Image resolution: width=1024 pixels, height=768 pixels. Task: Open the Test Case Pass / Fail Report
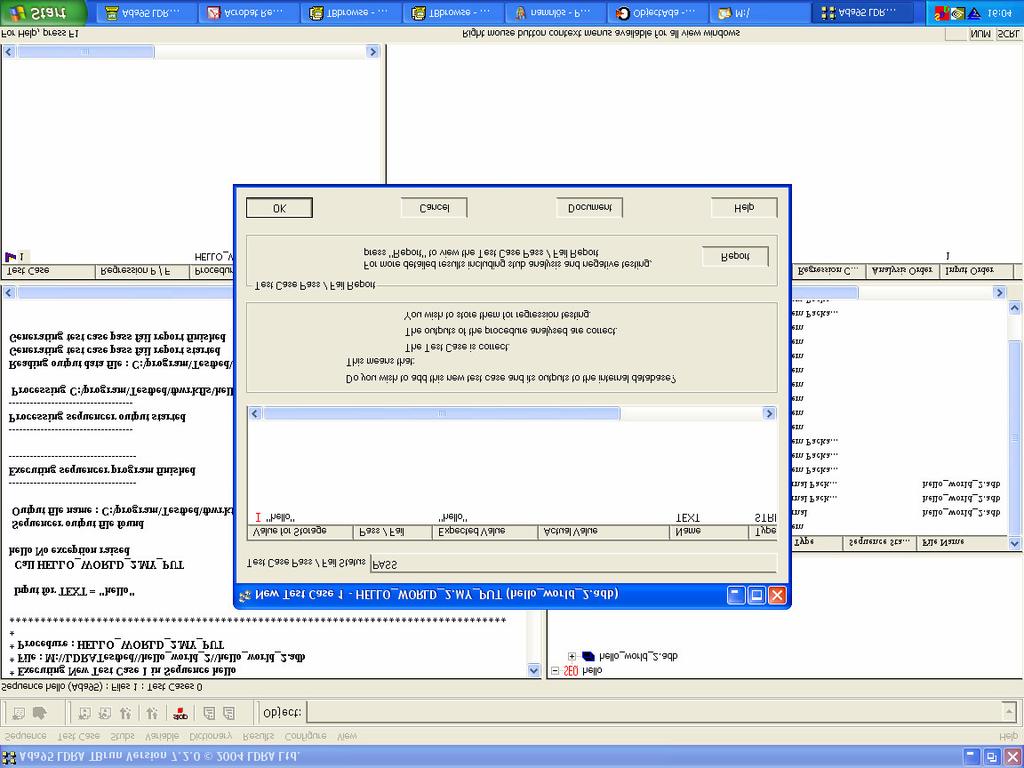tap(735, 256)
